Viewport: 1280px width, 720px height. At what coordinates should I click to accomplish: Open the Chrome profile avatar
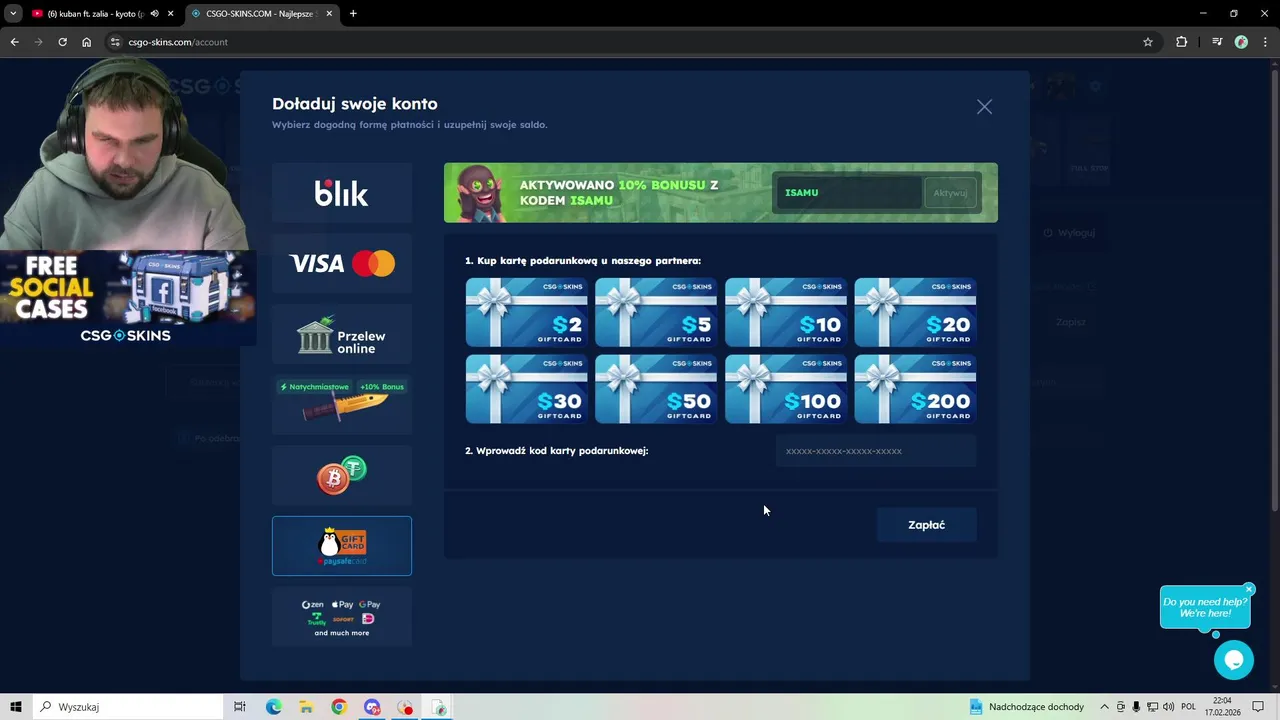[x=1241, y=42]
